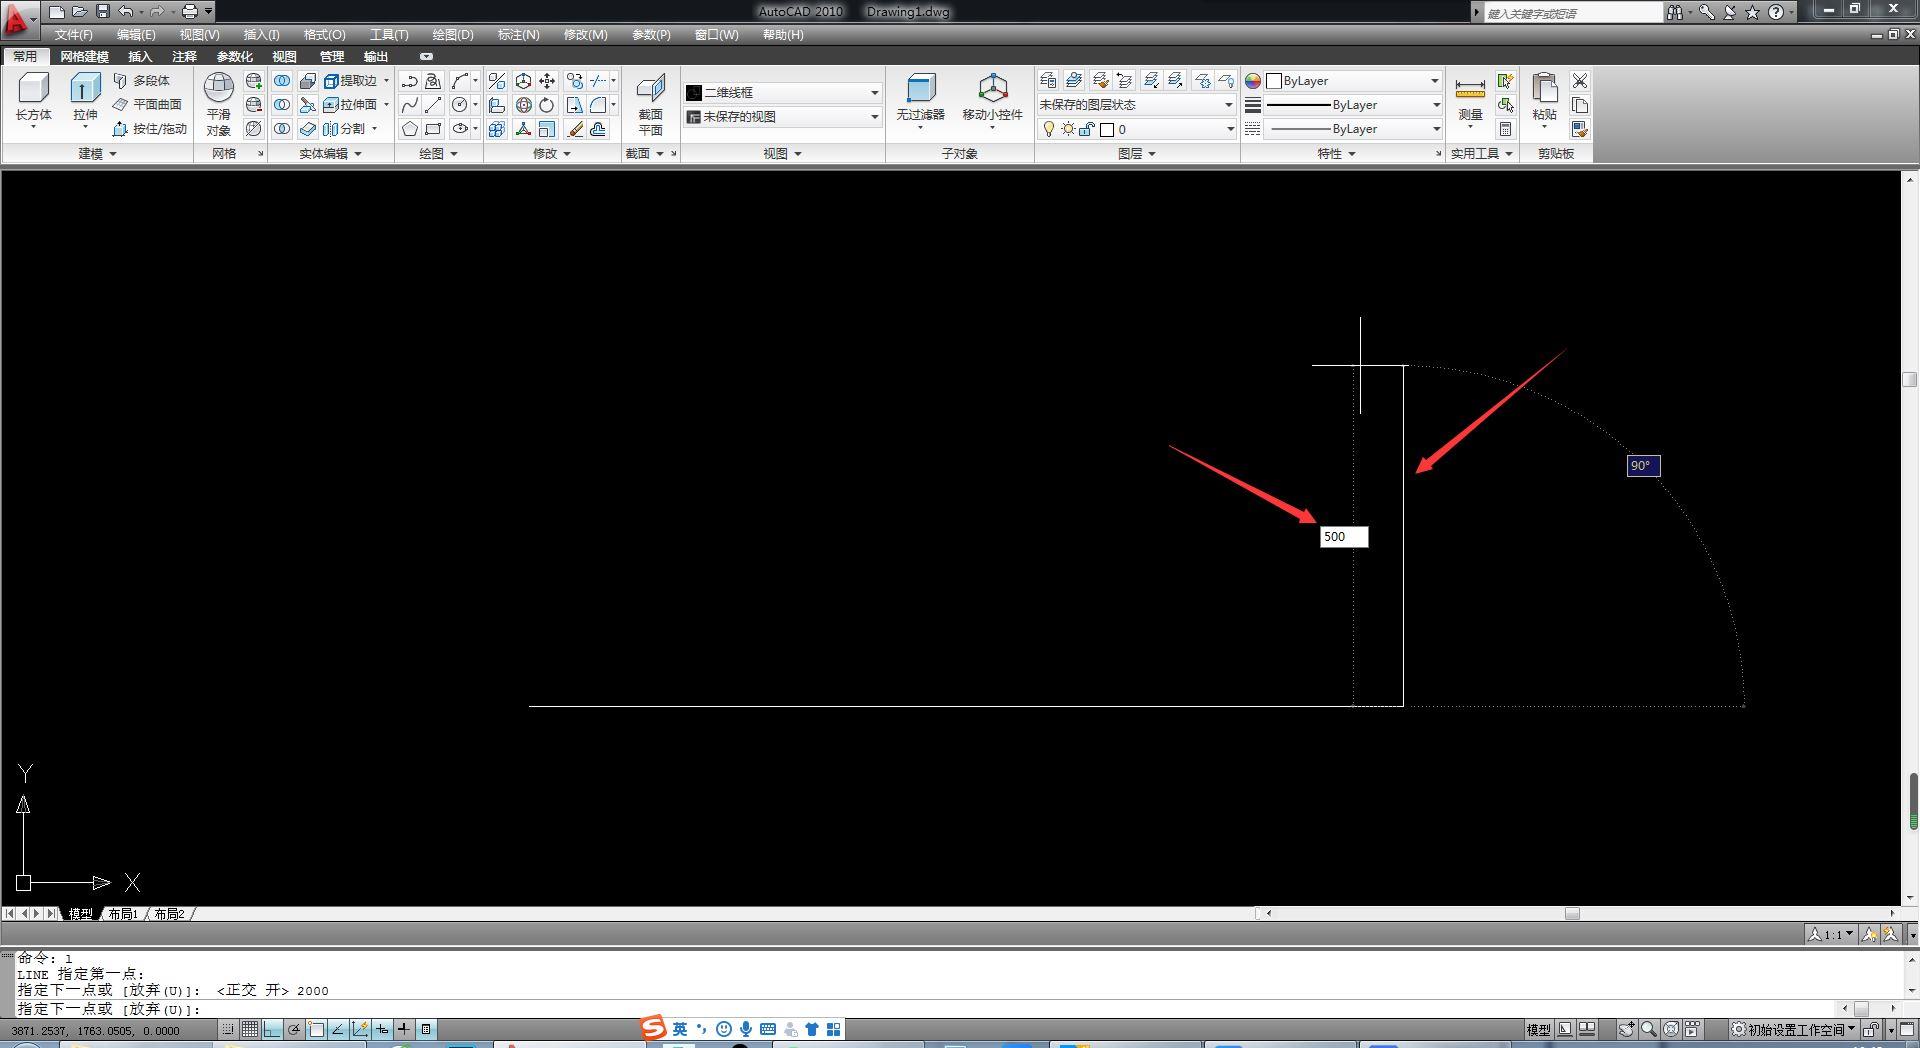Click the search box 键入关键字或短语
This screenshot has width=1920, height=1048.
(x=1572, y=12)
